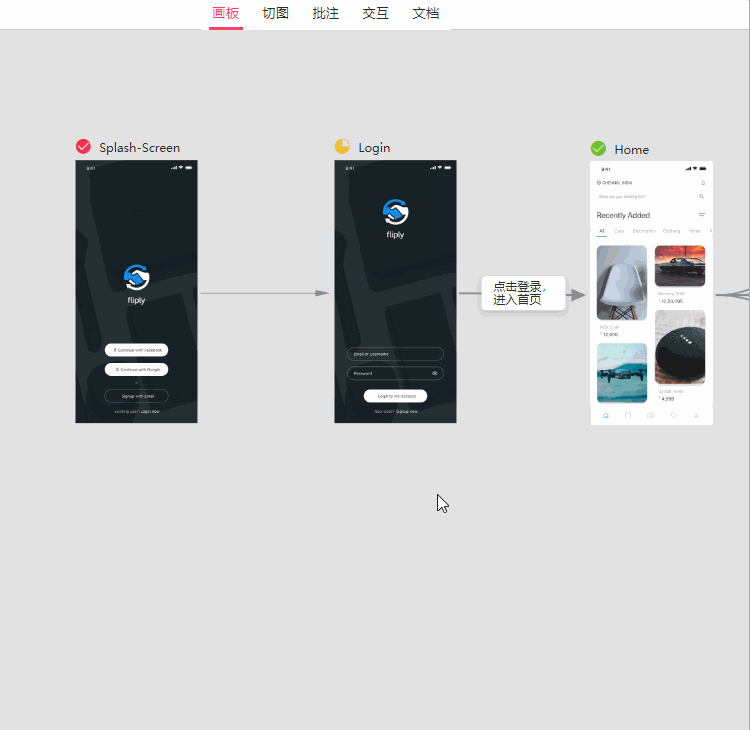Click the location pin icon on Home
Screen dimensions: 750x730
[x=598, y=183]
